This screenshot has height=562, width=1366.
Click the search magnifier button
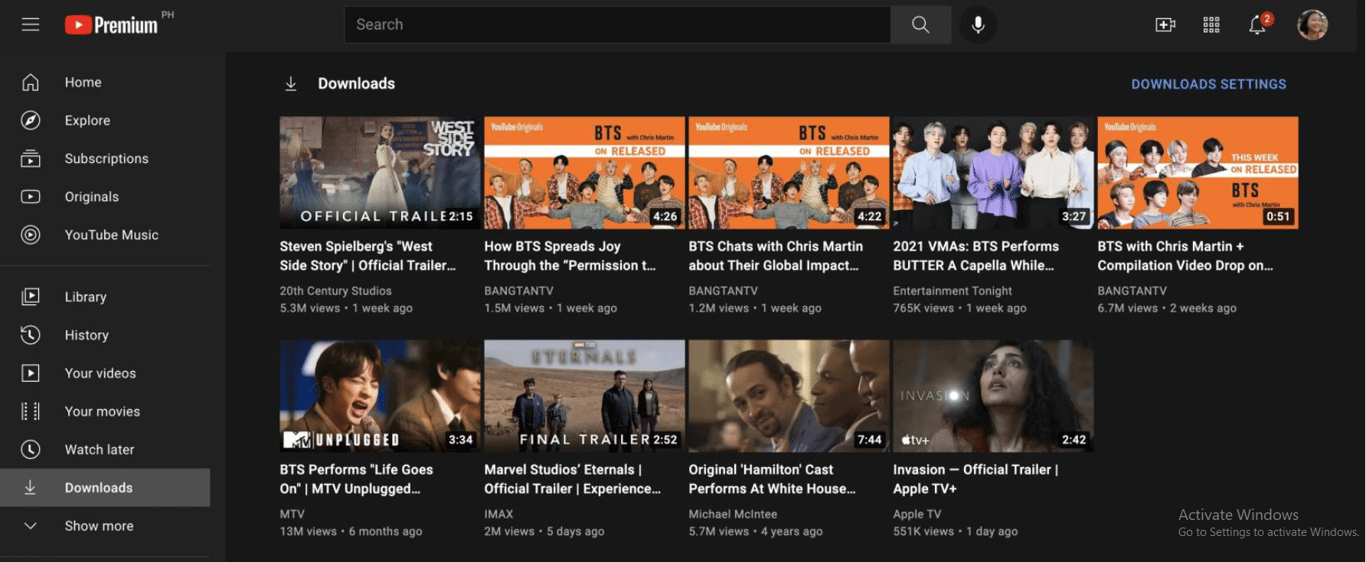pyautogui.click(x=921, y=25)
